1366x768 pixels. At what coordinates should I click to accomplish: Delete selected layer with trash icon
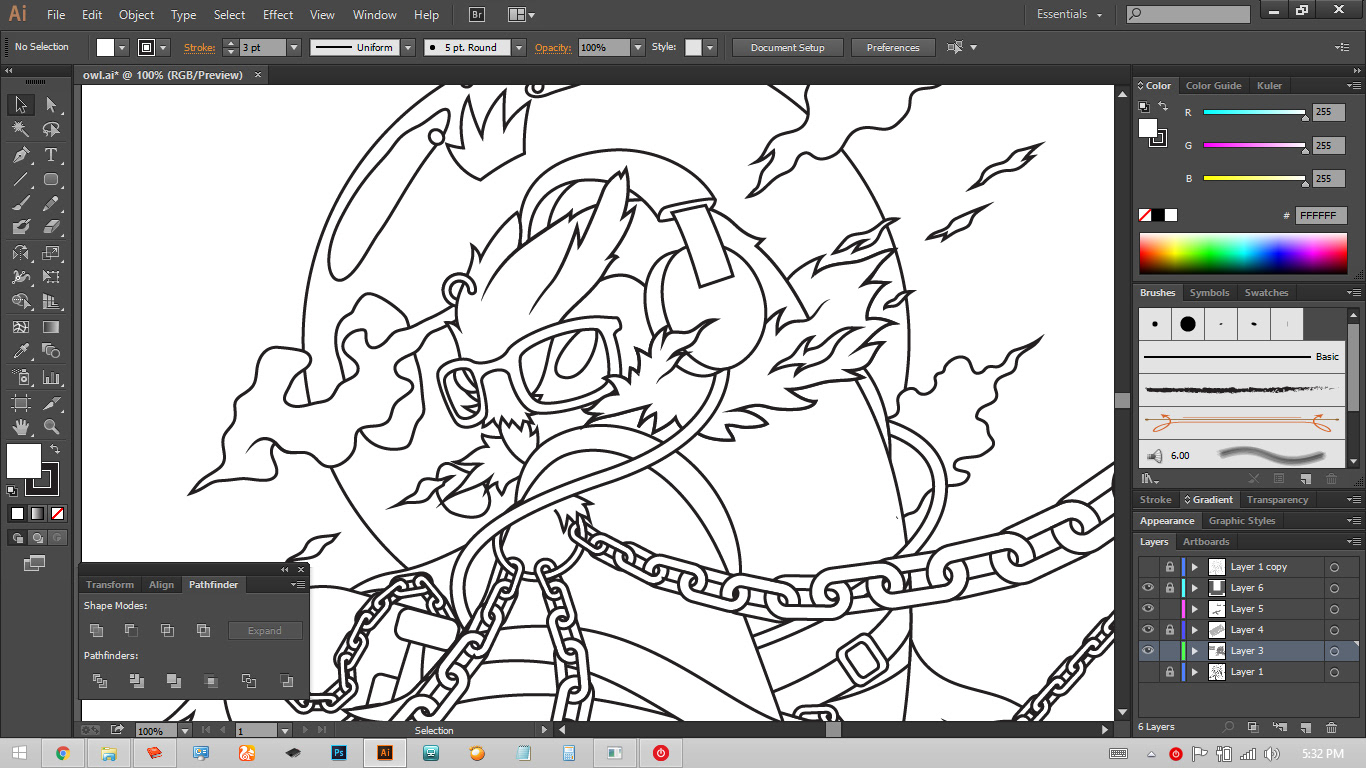1331,727
